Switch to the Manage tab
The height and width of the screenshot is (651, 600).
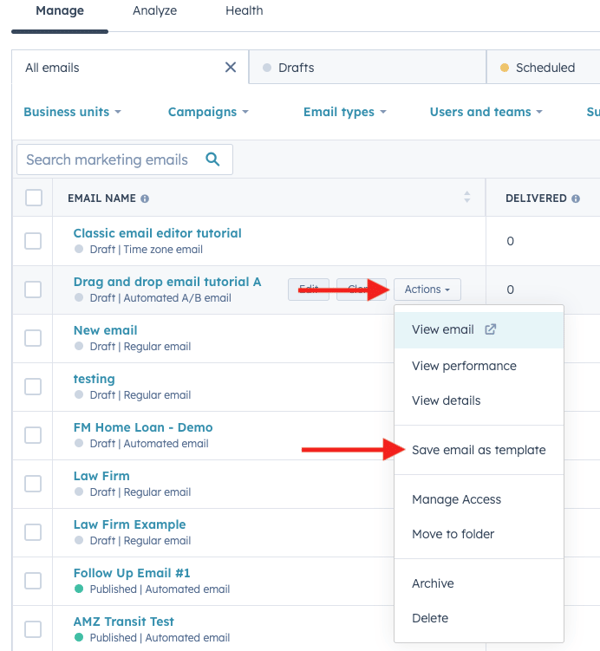click(x=60, y=11)
